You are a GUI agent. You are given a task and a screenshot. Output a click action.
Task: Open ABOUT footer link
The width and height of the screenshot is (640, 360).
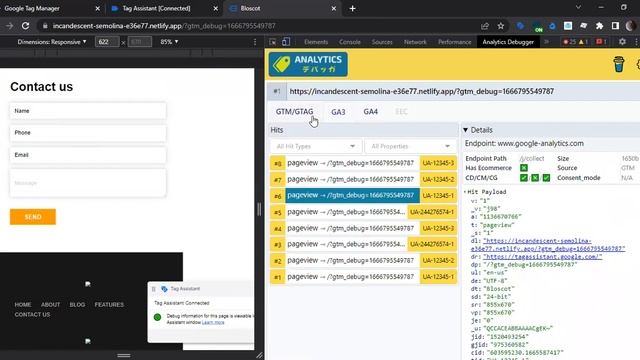[51, 304]
